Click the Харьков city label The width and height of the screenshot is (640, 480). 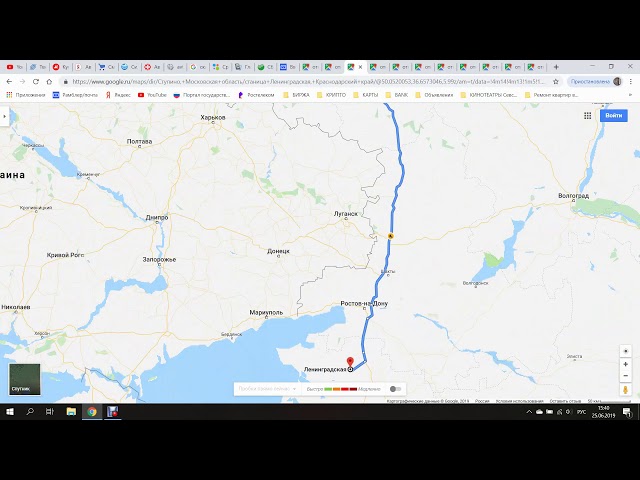coord(213,118)
